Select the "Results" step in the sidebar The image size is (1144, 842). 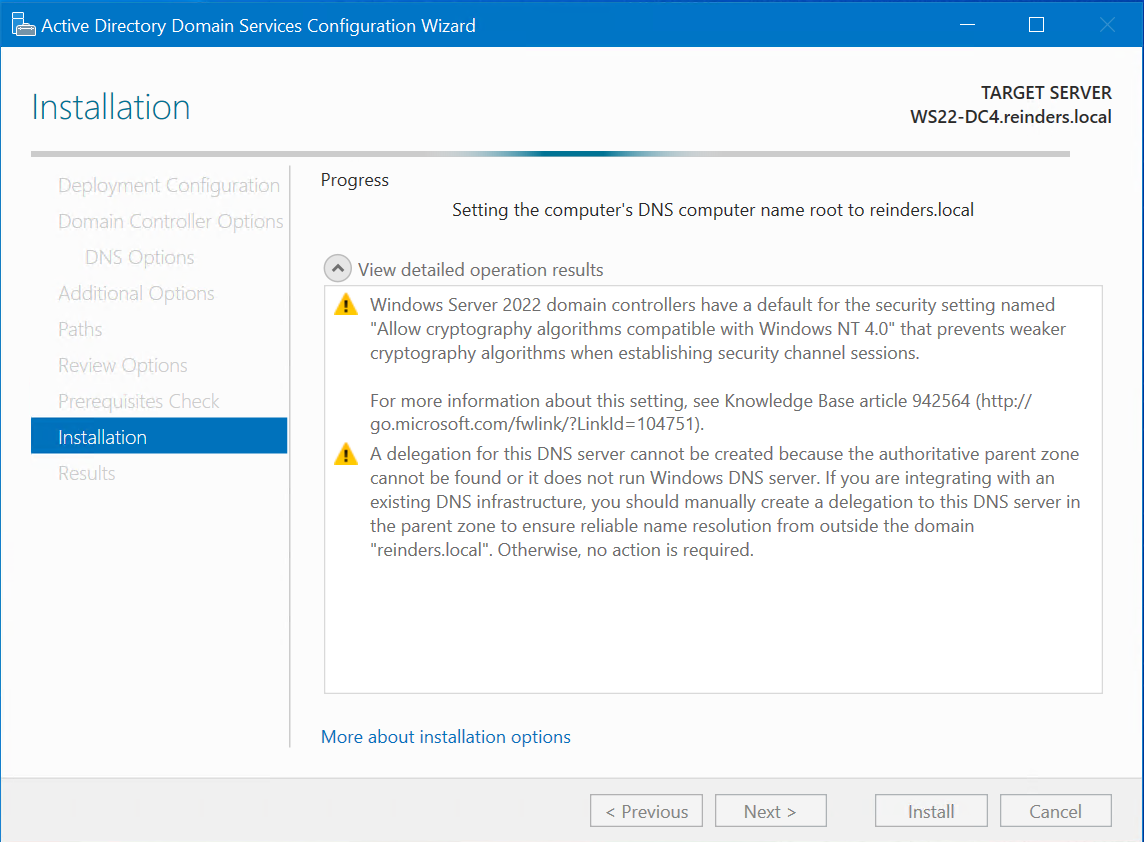pyautogui.click(x=86, y=472)
